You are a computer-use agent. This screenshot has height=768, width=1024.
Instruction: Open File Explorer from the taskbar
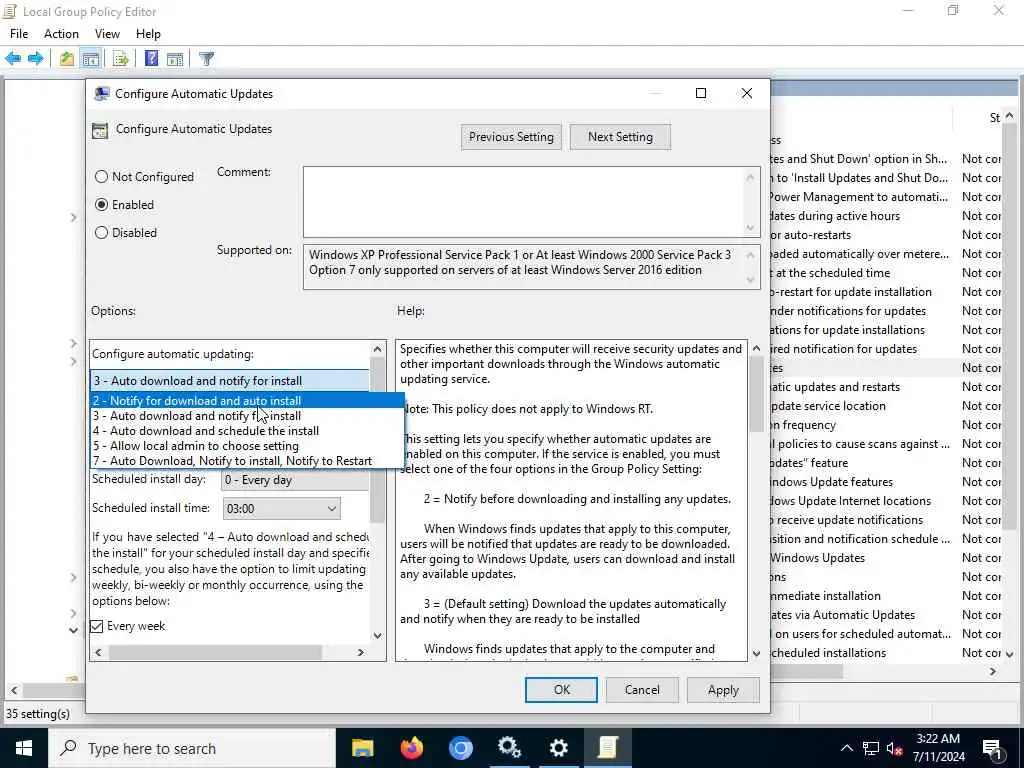[x=362, y=748]
